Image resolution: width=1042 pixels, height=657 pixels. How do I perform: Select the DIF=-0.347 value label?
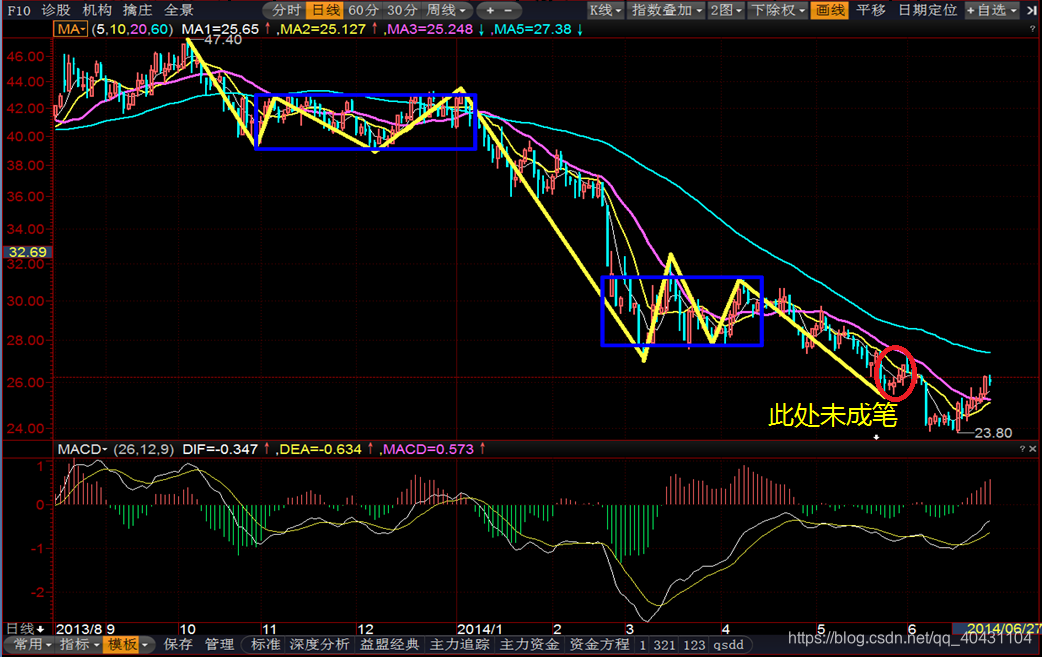[220, 449]
